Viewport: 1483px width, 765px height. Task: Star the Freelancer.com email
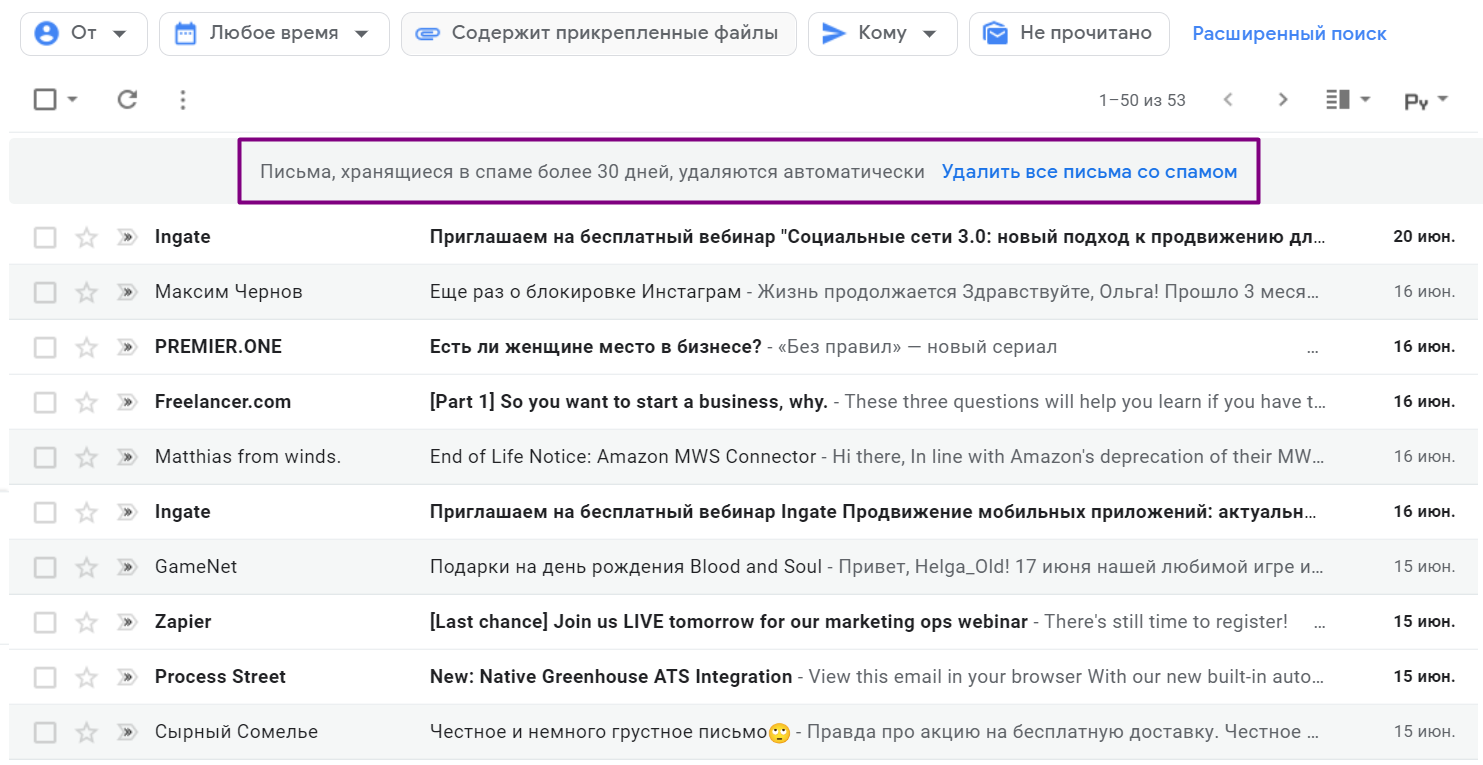tap(87, 402)
